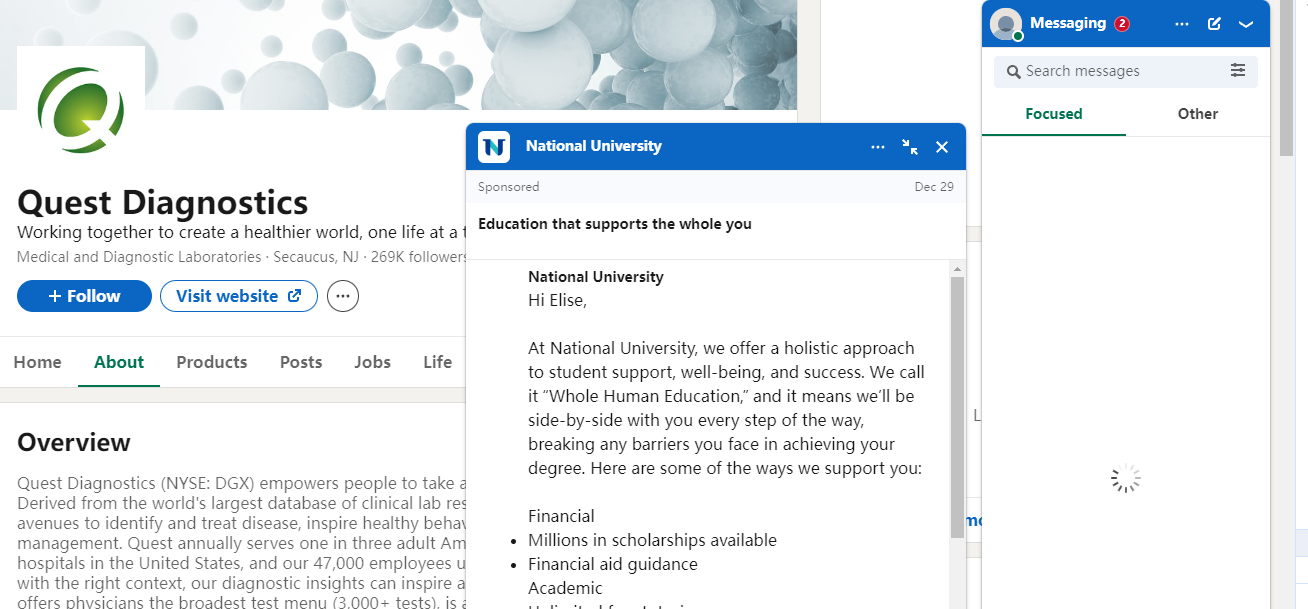This screenshot has width=1308, height=609.
Task: Open the more options circle button beside Visit website
Action: click(343, 296)
